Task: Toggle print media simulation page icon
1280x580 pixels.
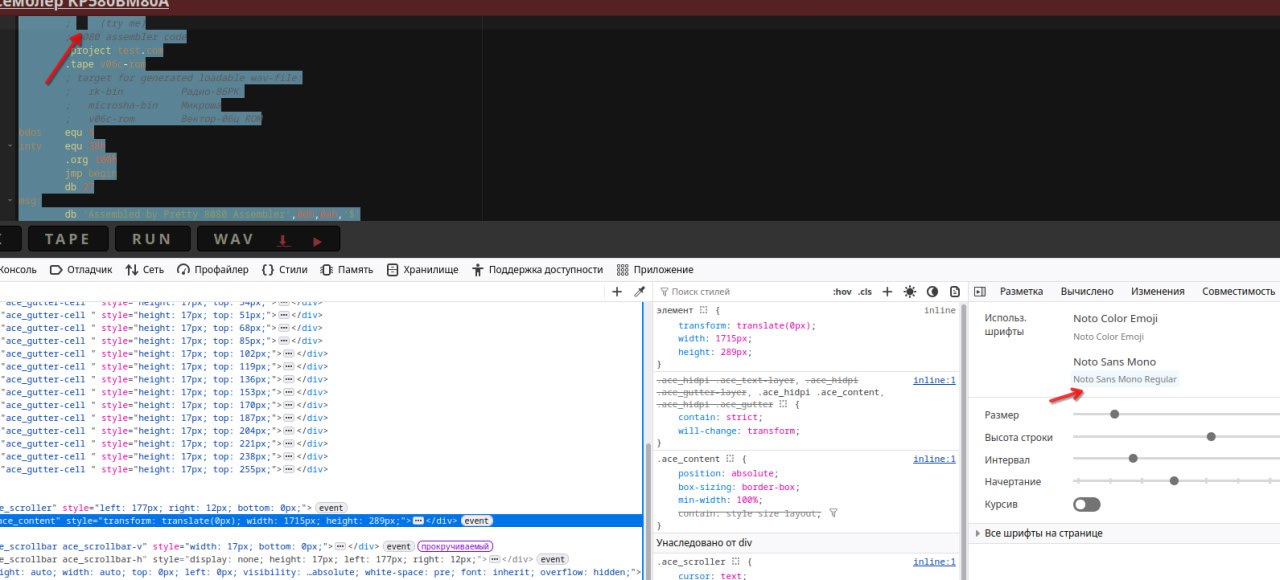Action: [955, 292]
